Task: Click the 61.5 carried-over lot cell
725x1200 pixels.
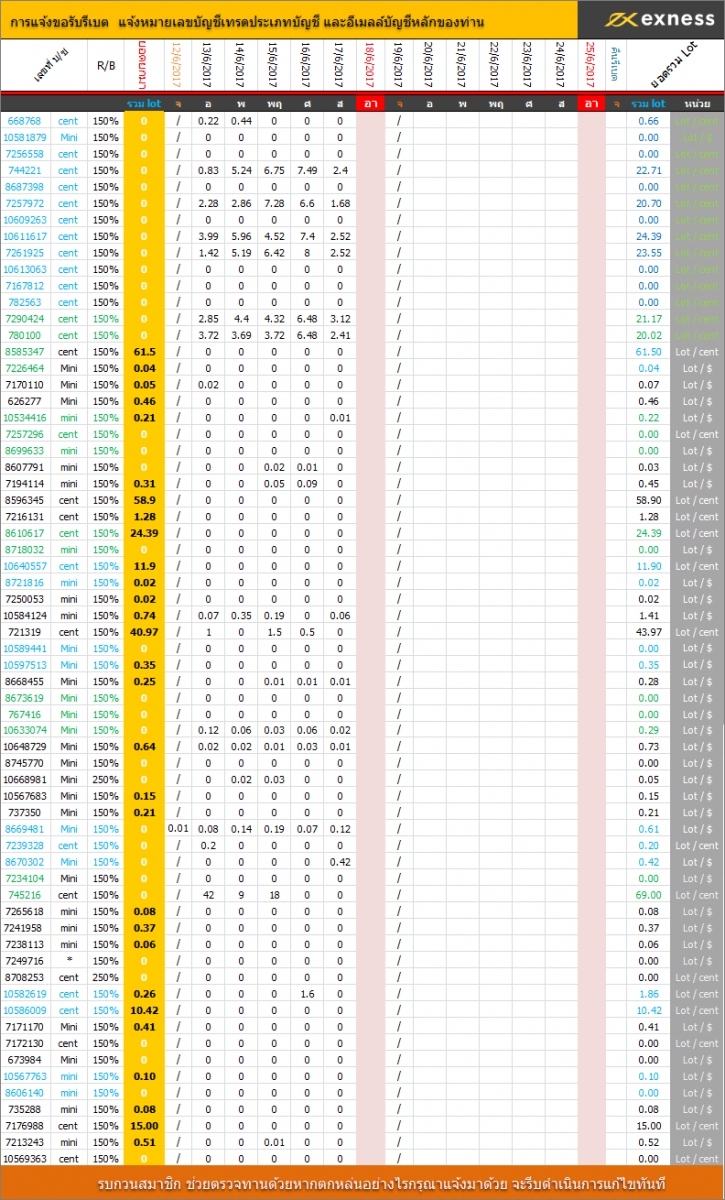Action: 144,352
